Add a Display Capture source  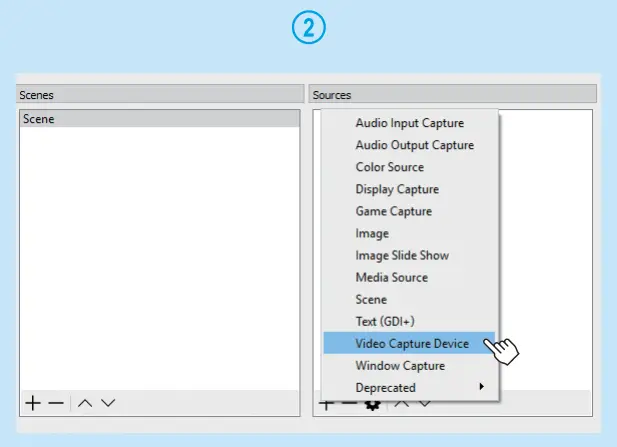pos(409,189)
